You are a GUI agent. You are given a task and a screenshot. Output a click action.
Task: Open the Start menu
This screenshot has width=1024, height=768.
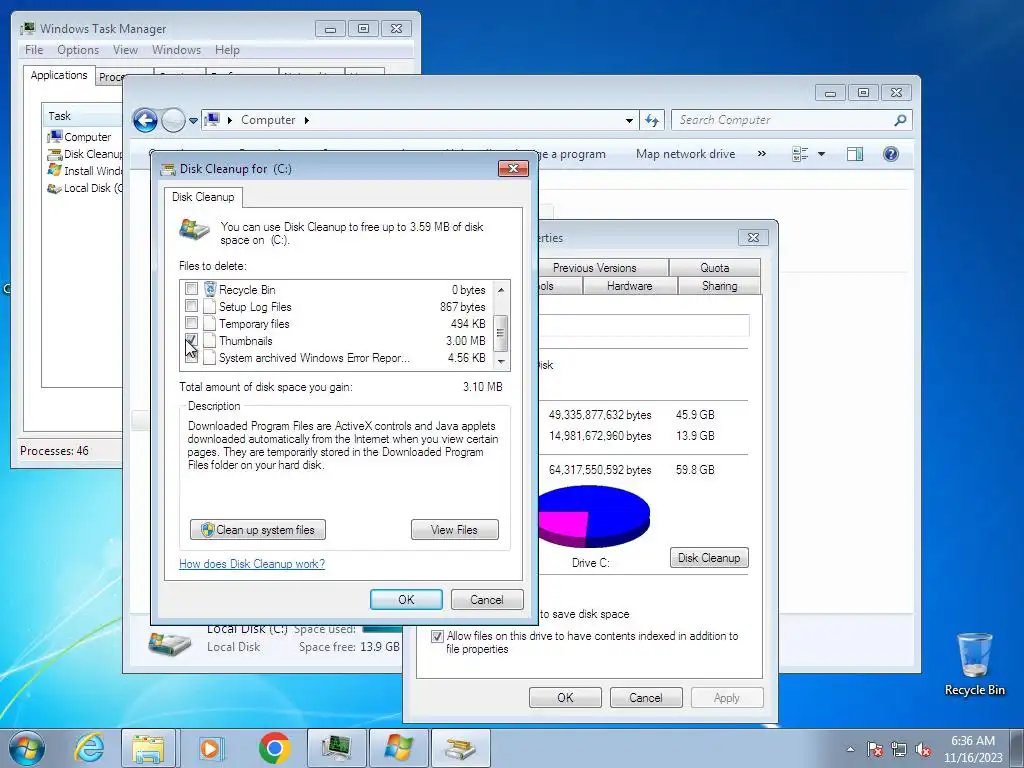coord(27,748)
